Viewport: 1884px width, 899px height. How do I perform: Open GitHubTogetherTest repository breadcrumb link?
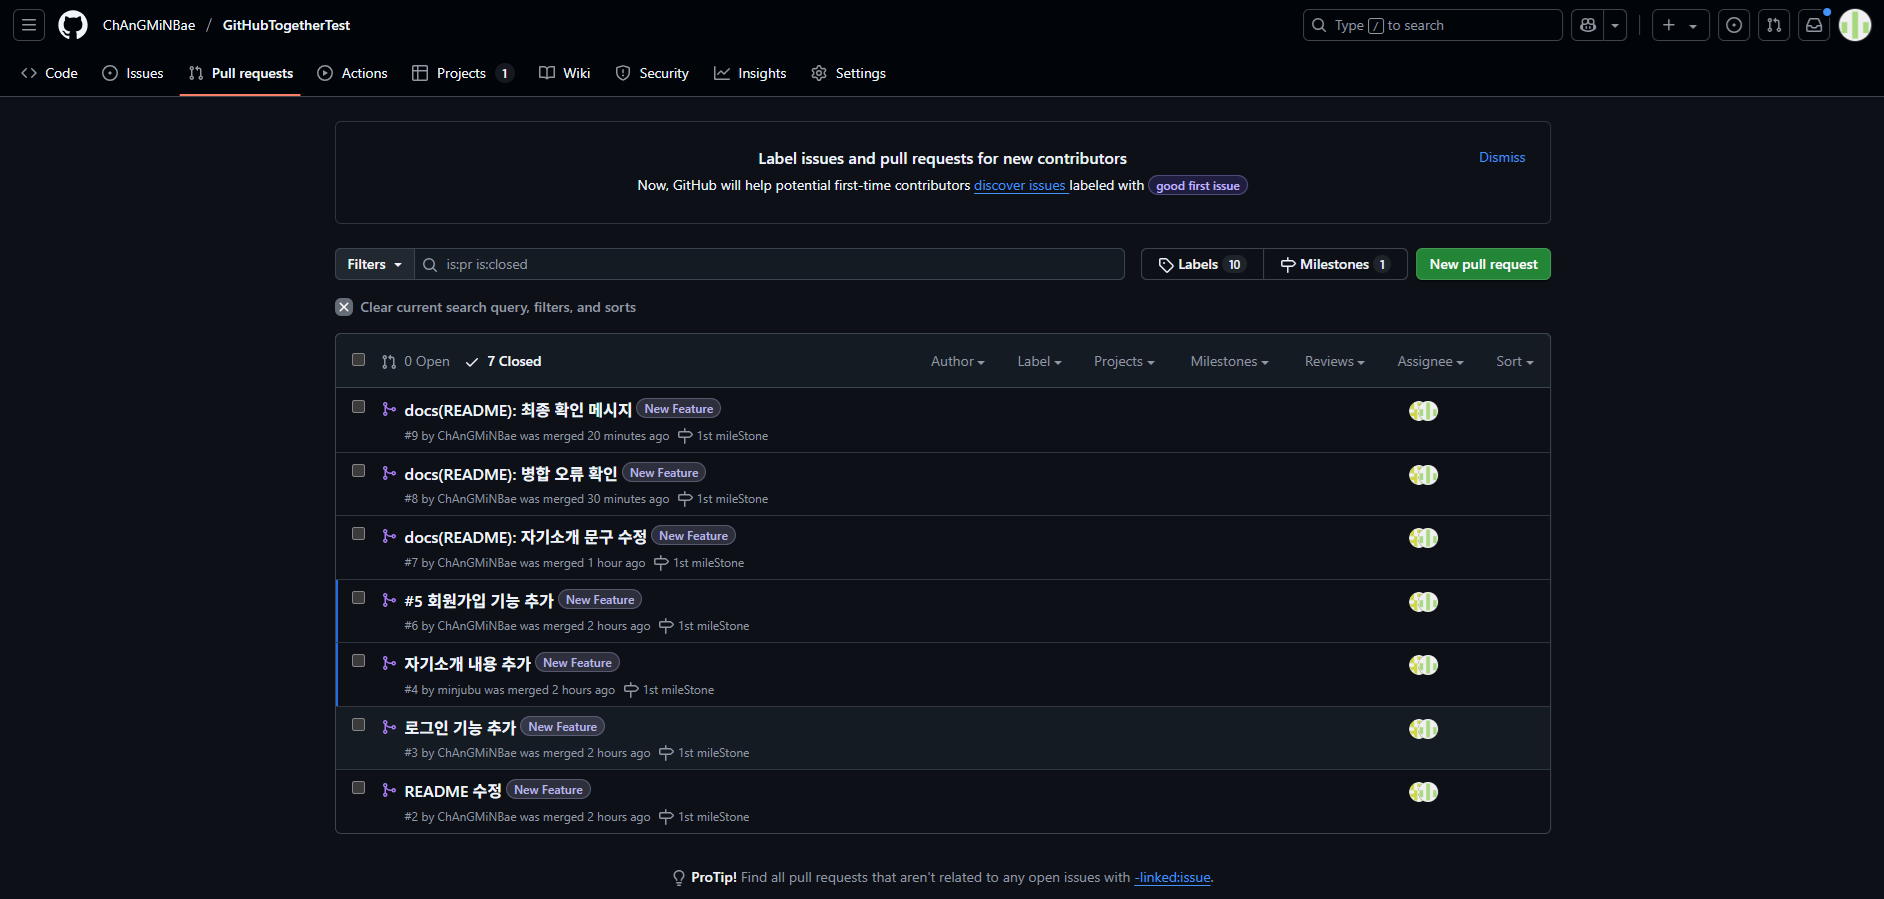286,25
